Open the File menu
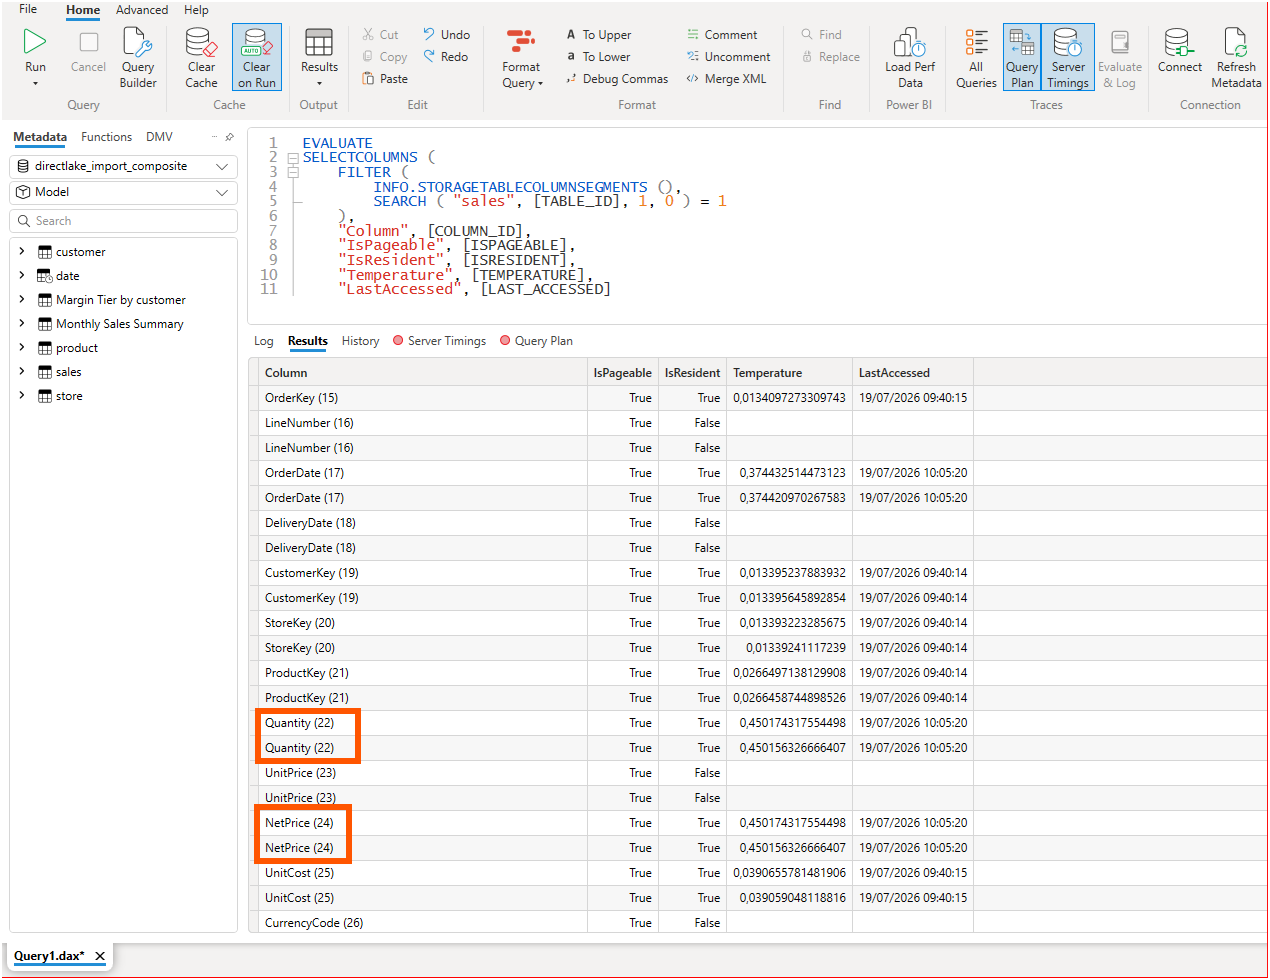Image resolution: width=1270 pixels, height=980 pixels. coord(28,10)
